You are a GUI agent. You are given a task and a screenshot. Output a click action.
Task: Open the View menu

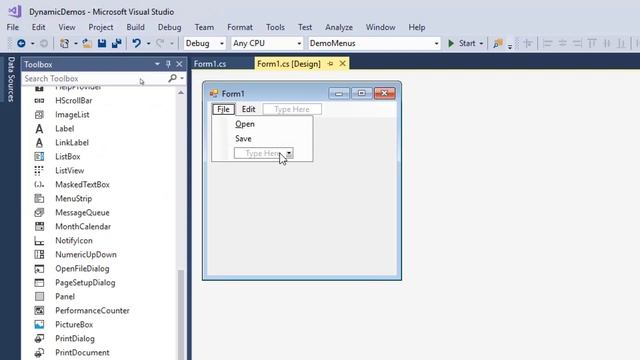67,27
